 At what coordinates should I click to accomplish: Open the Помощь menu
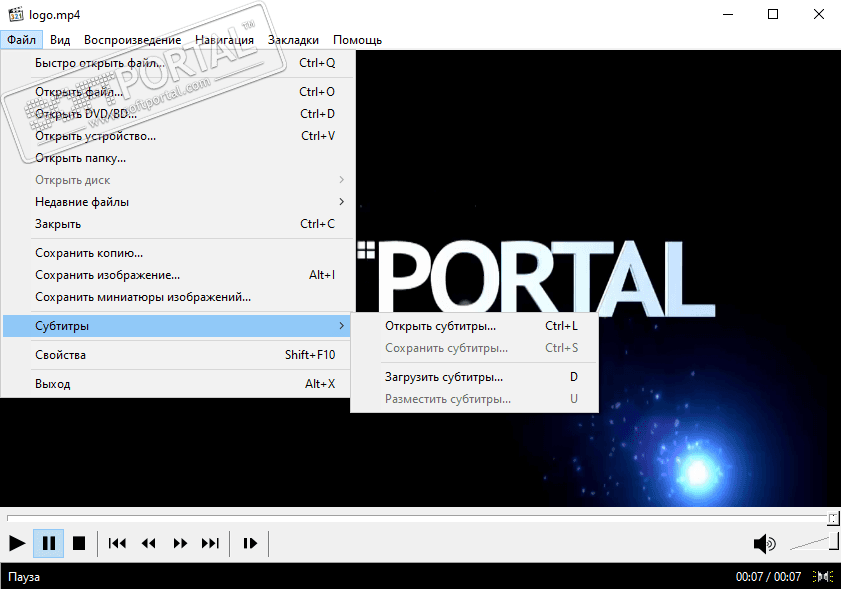click(357, 40)
